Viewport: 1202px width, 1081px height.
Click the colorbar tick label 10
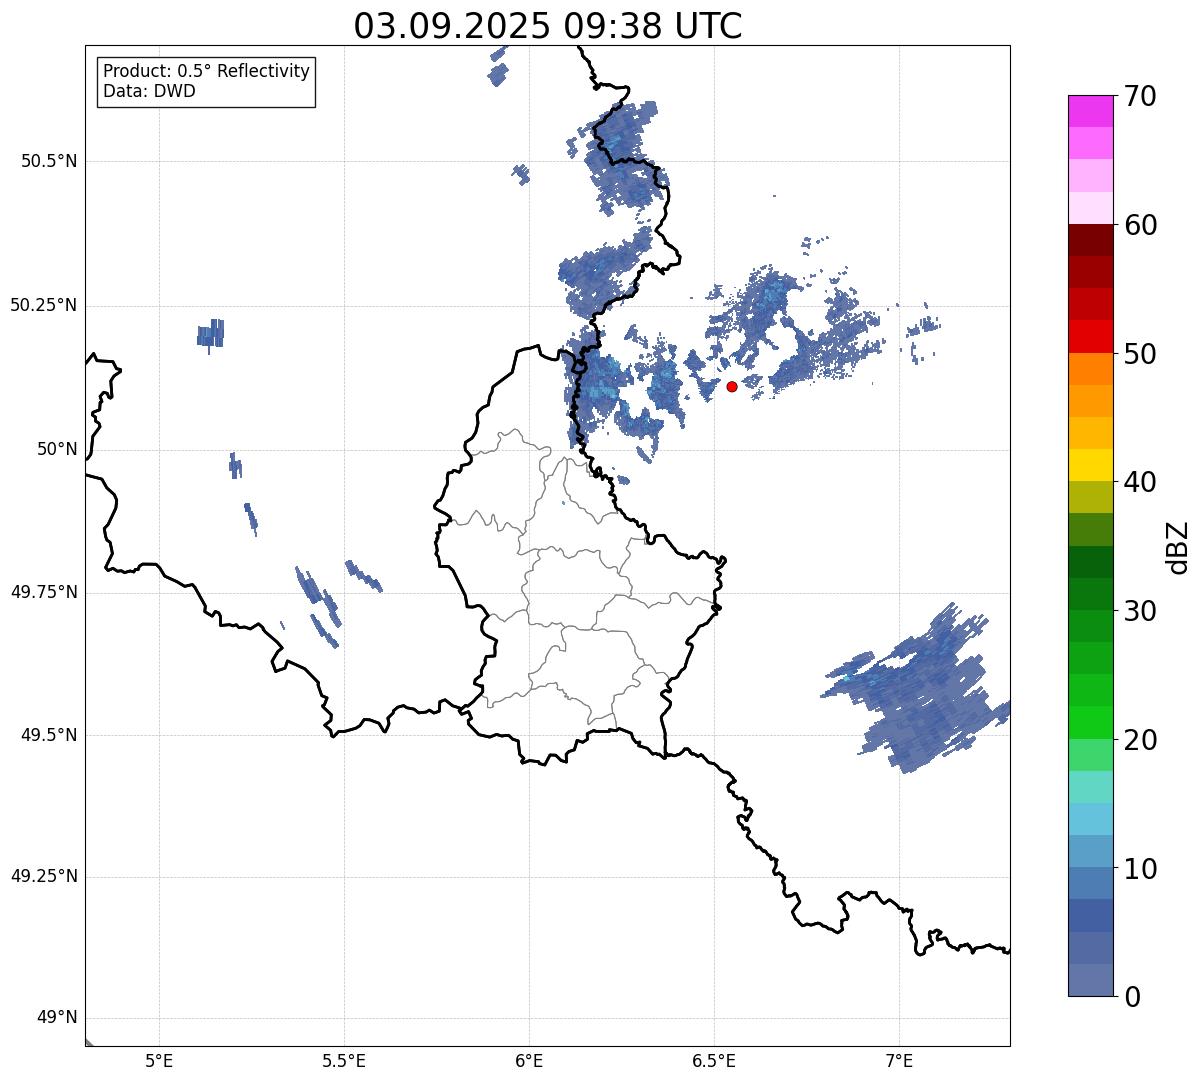[x=1140, y=868]
